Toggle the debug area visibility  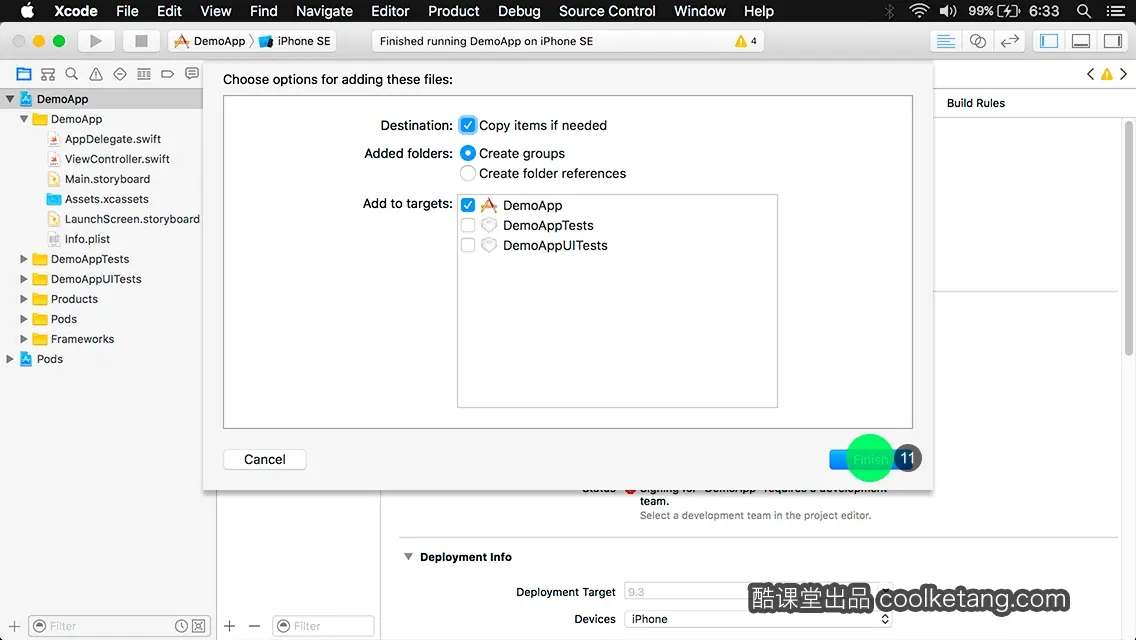1080,41
